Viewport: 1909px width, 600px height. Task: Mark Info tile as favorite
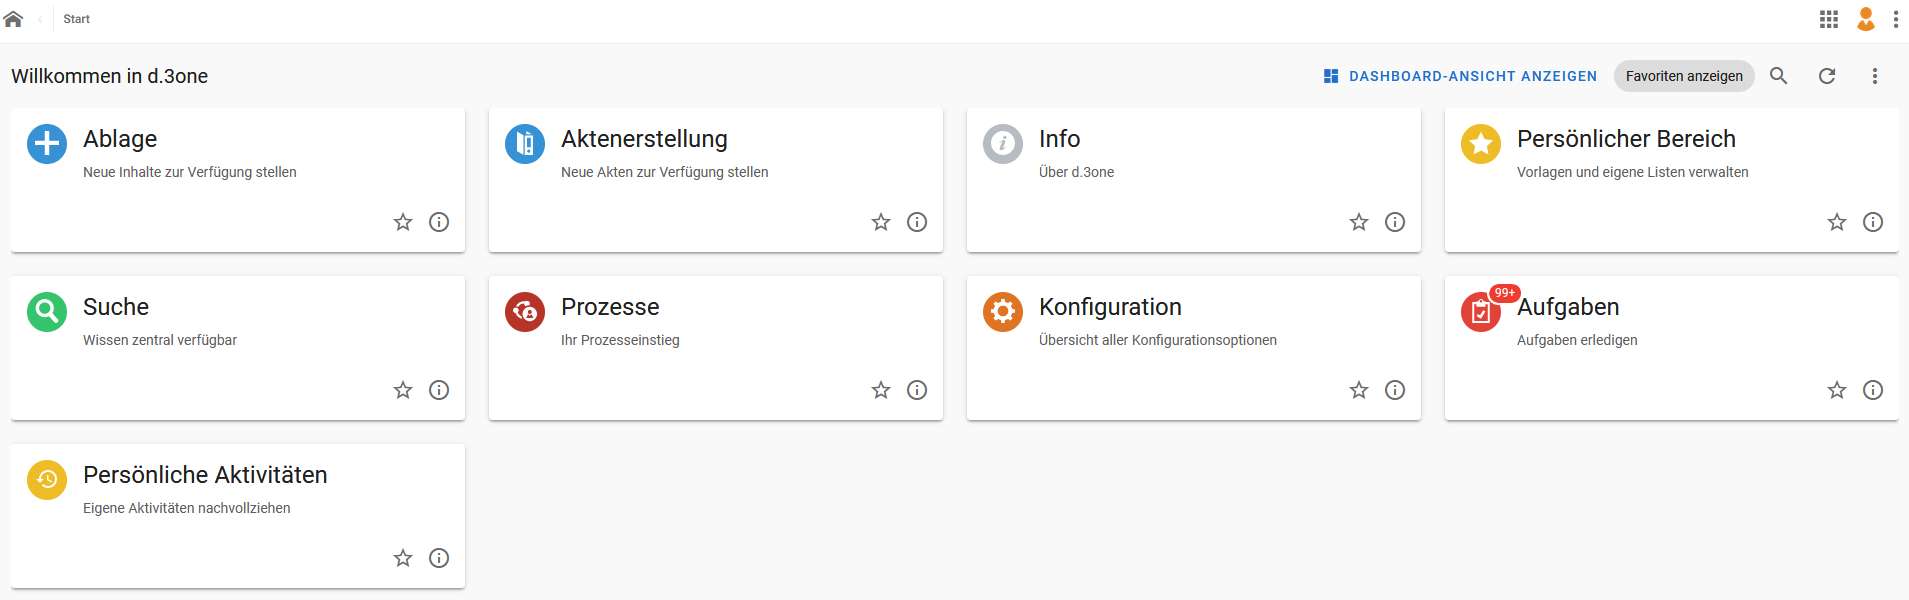(x=1359, y=222)
